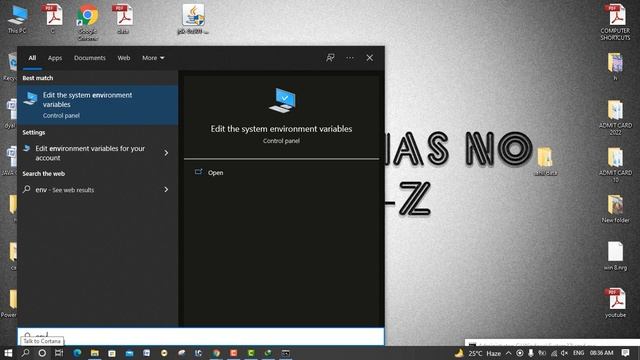Screen dimensions: 640x360
Task: Close the search panel with X
Action: [369, 58]
